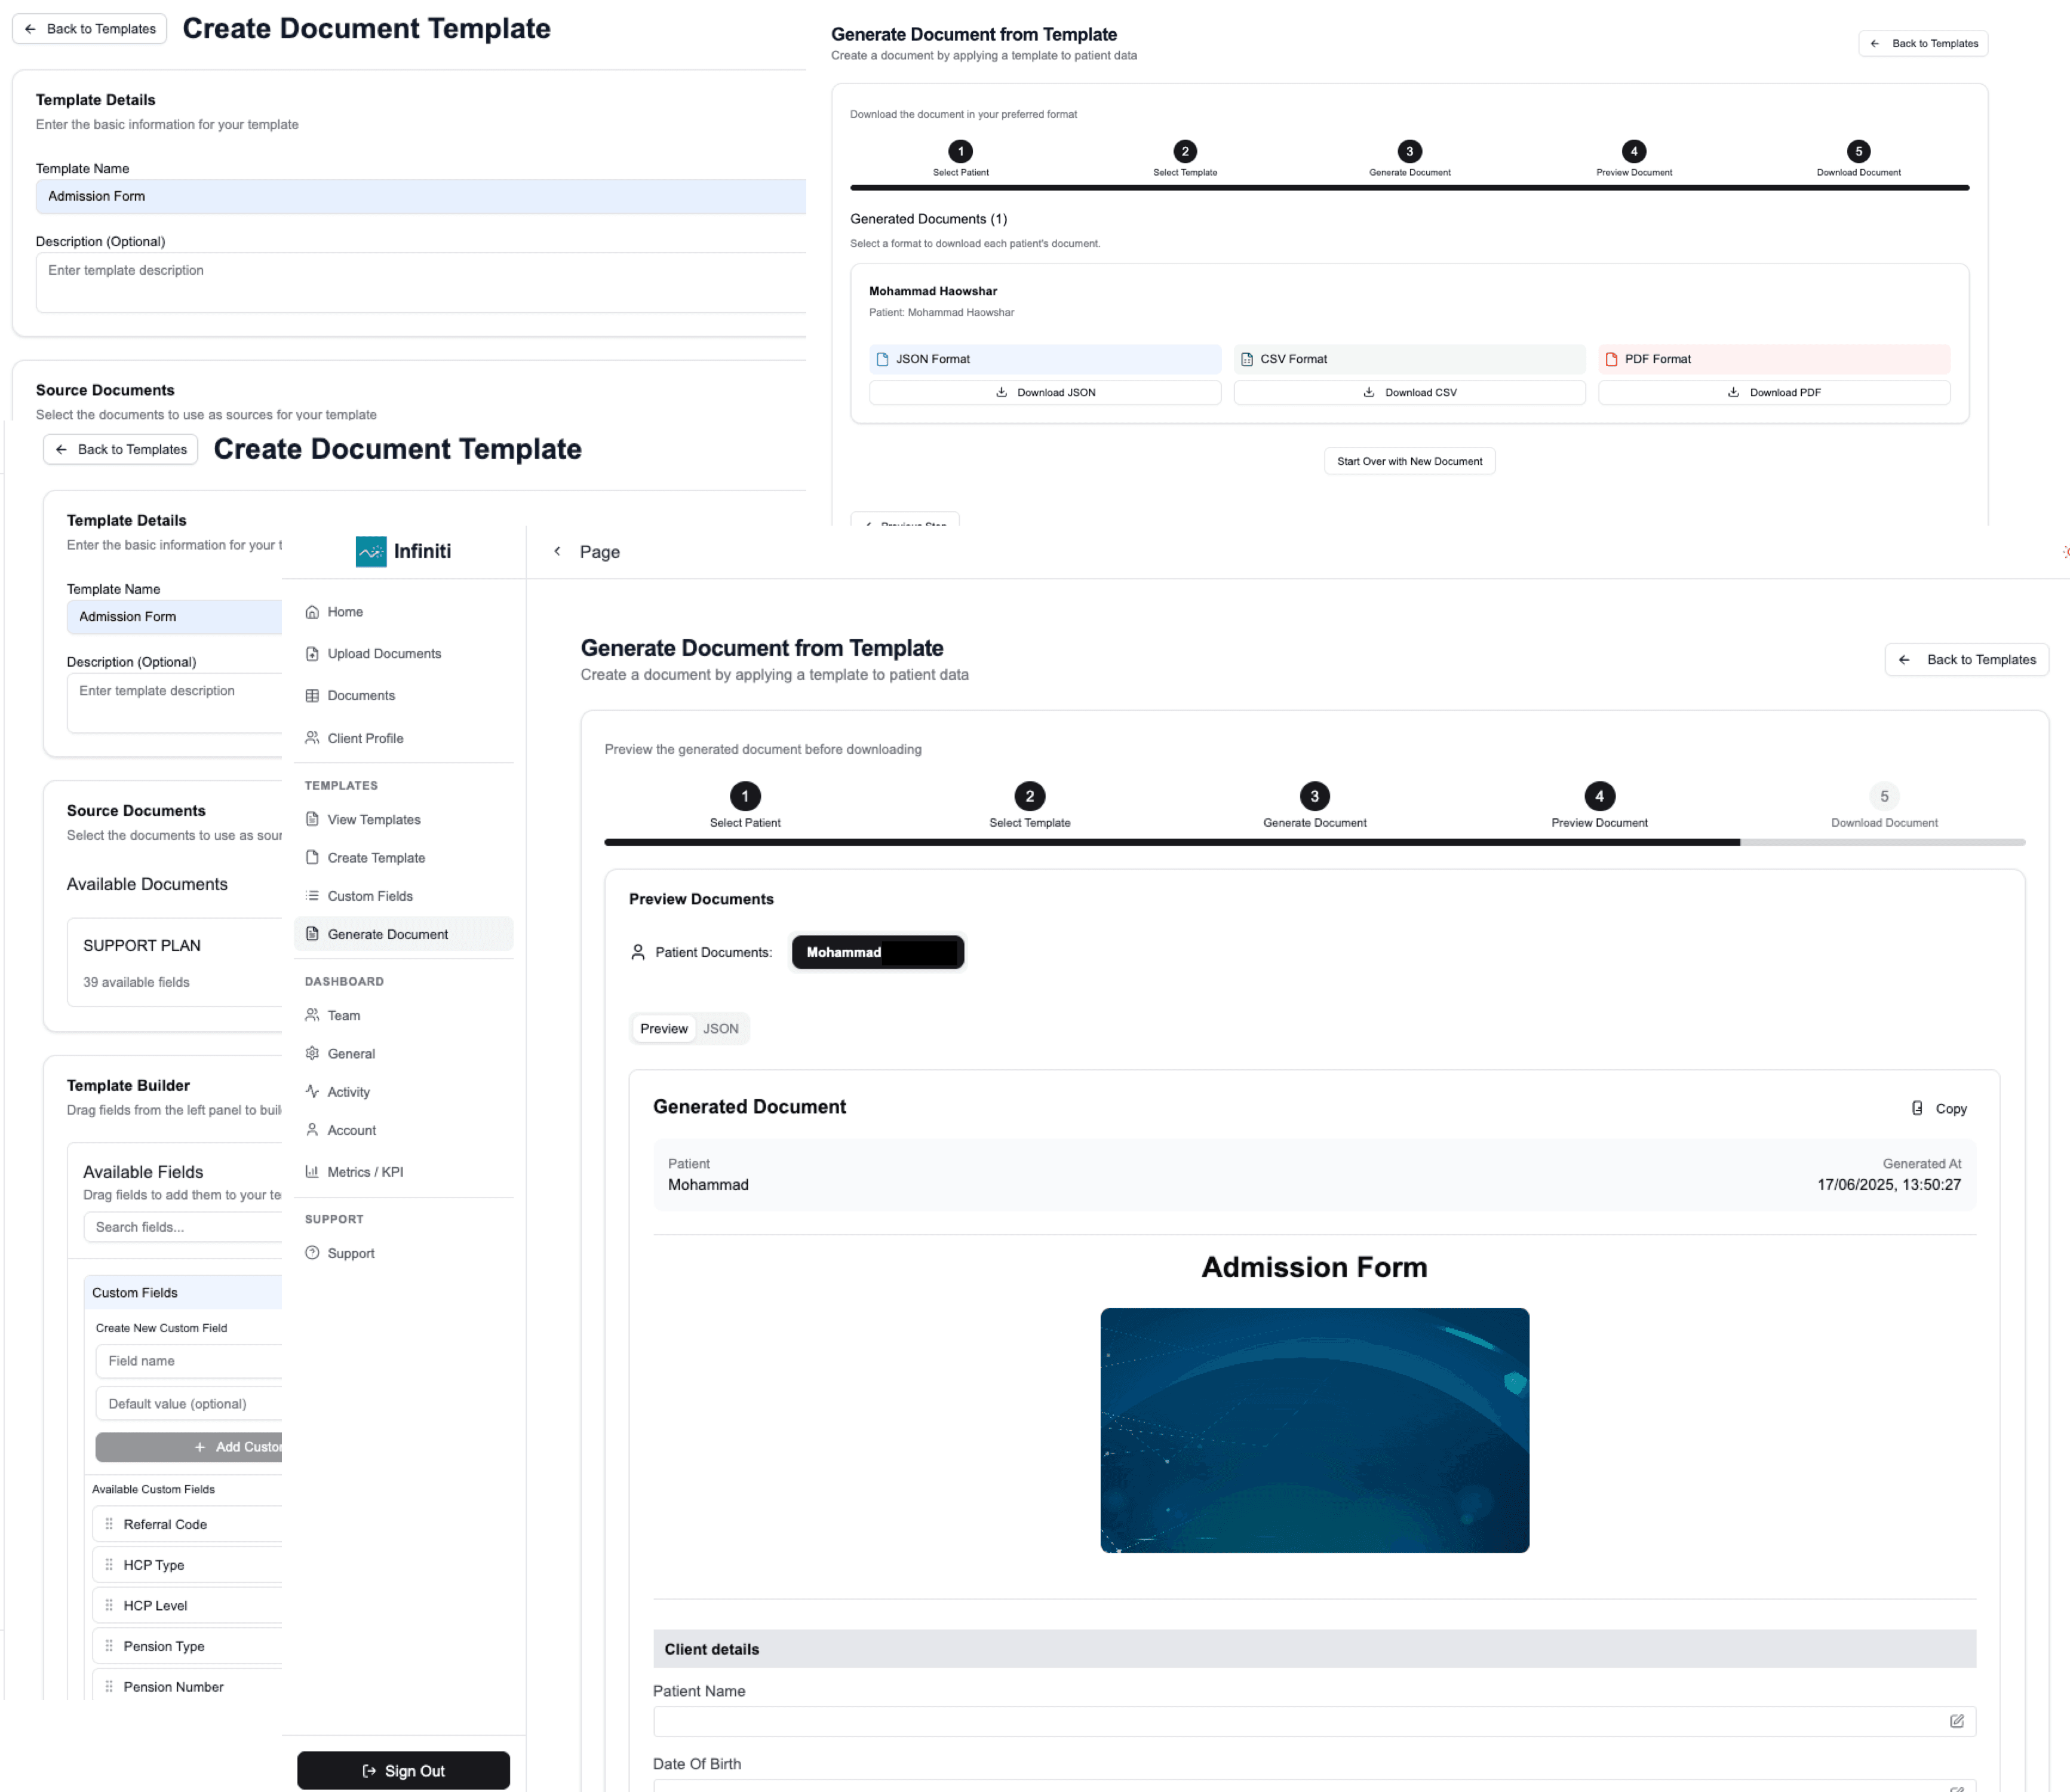This screenshot has height=1792, width=2070.
Task: Open Custom Fields in sidebar
Action: pos(369,896)
